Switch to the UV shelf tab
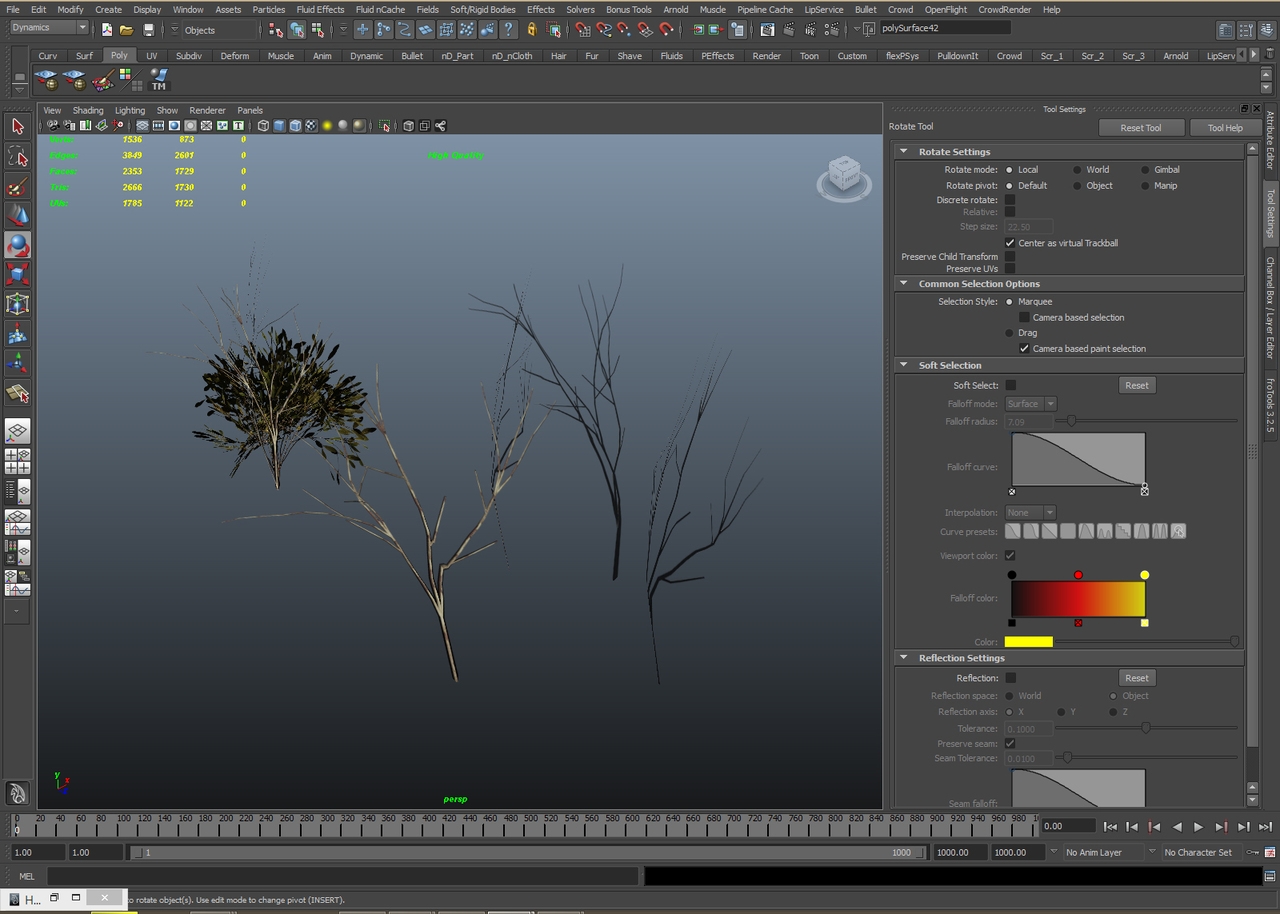 152,56
